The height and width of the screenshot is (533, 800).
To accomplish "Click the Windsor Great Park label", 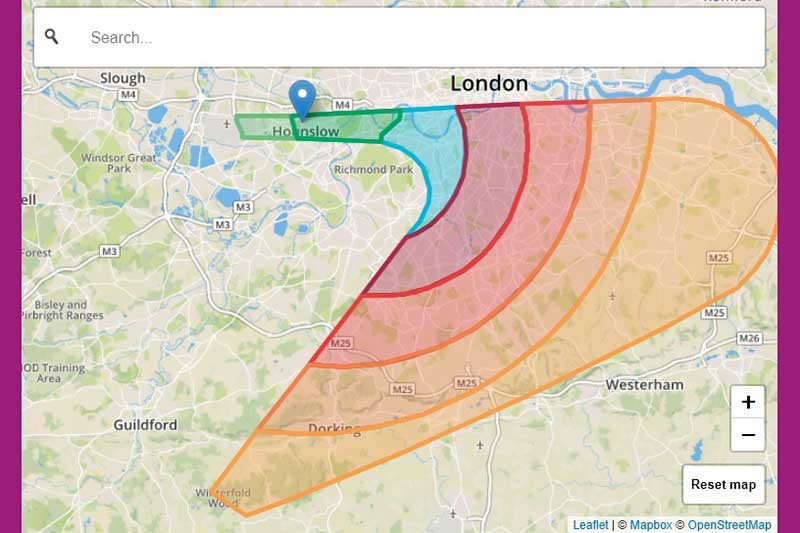I will click(x=118, y=163).
